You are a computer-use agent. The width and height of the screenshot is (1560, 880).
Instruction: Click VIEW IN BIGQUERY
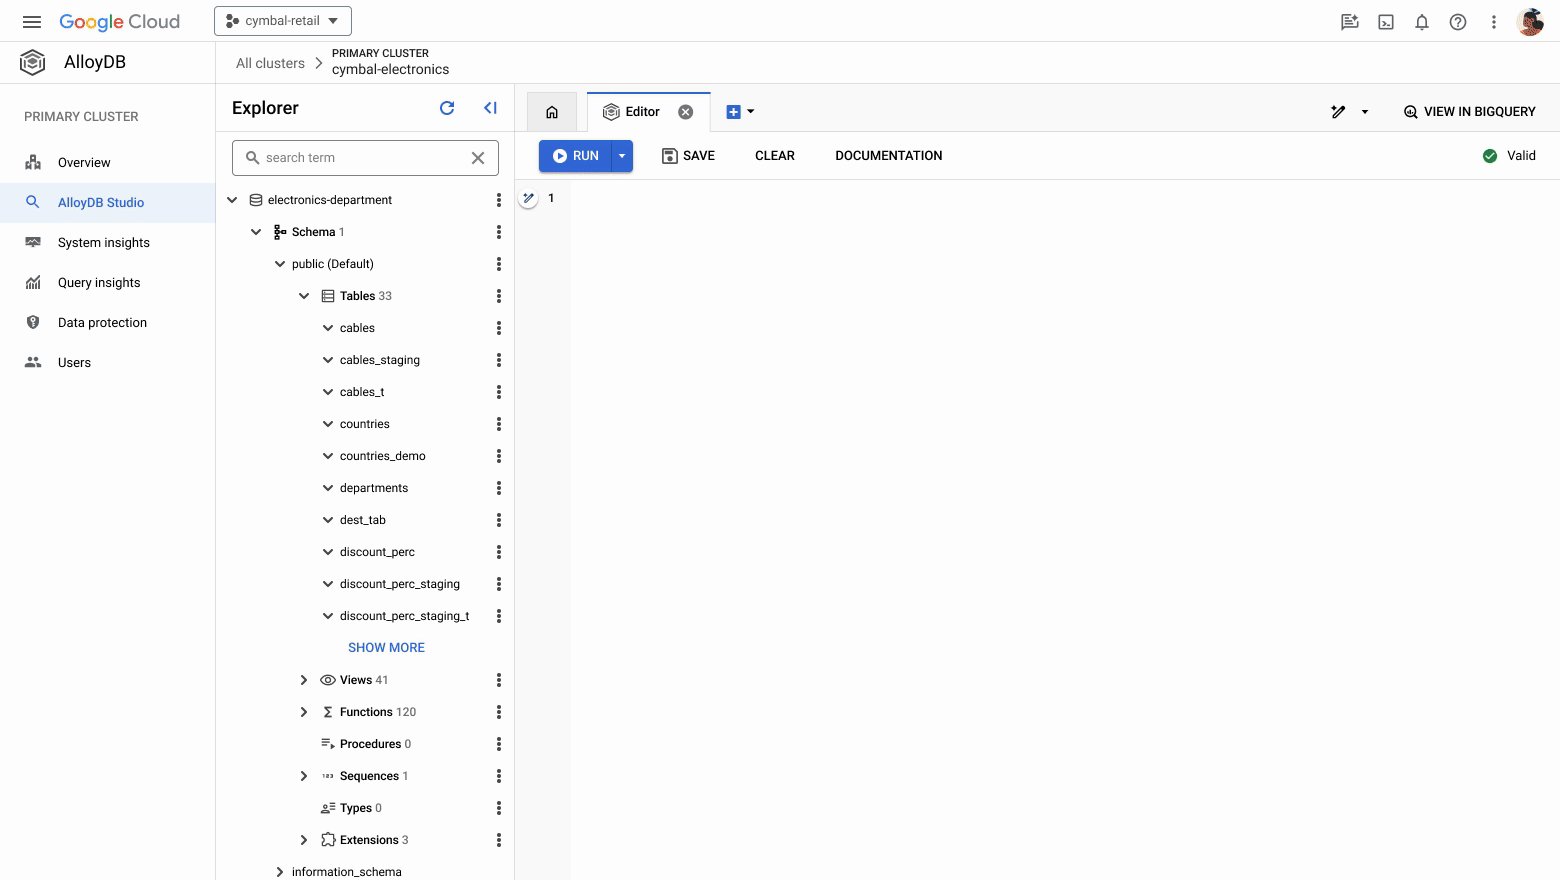[x=1470, y=112]
